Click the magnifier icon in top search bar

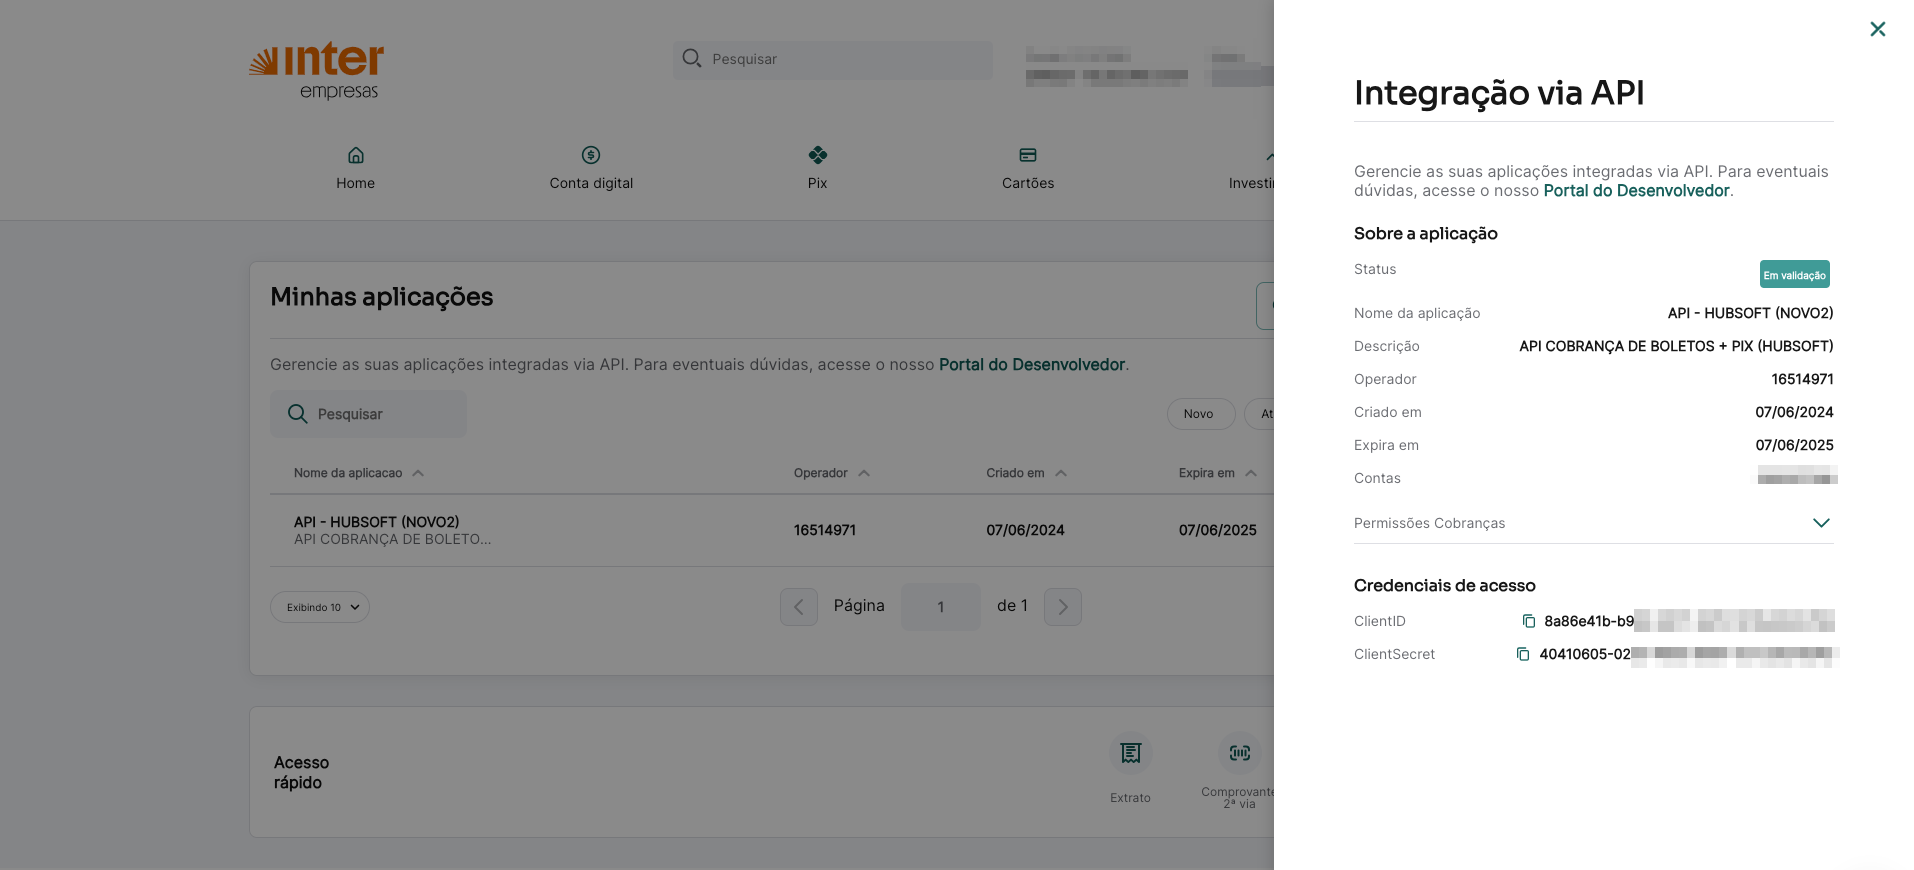pyautogui.click(x=691, y=58)
